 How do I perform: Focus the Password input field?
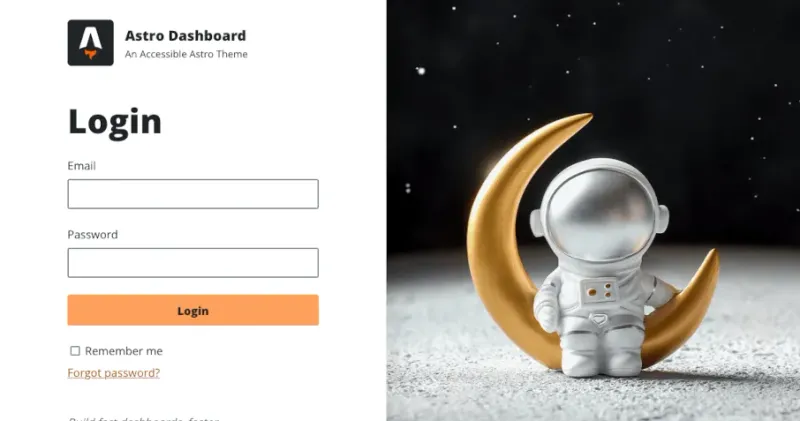[193, 263]
